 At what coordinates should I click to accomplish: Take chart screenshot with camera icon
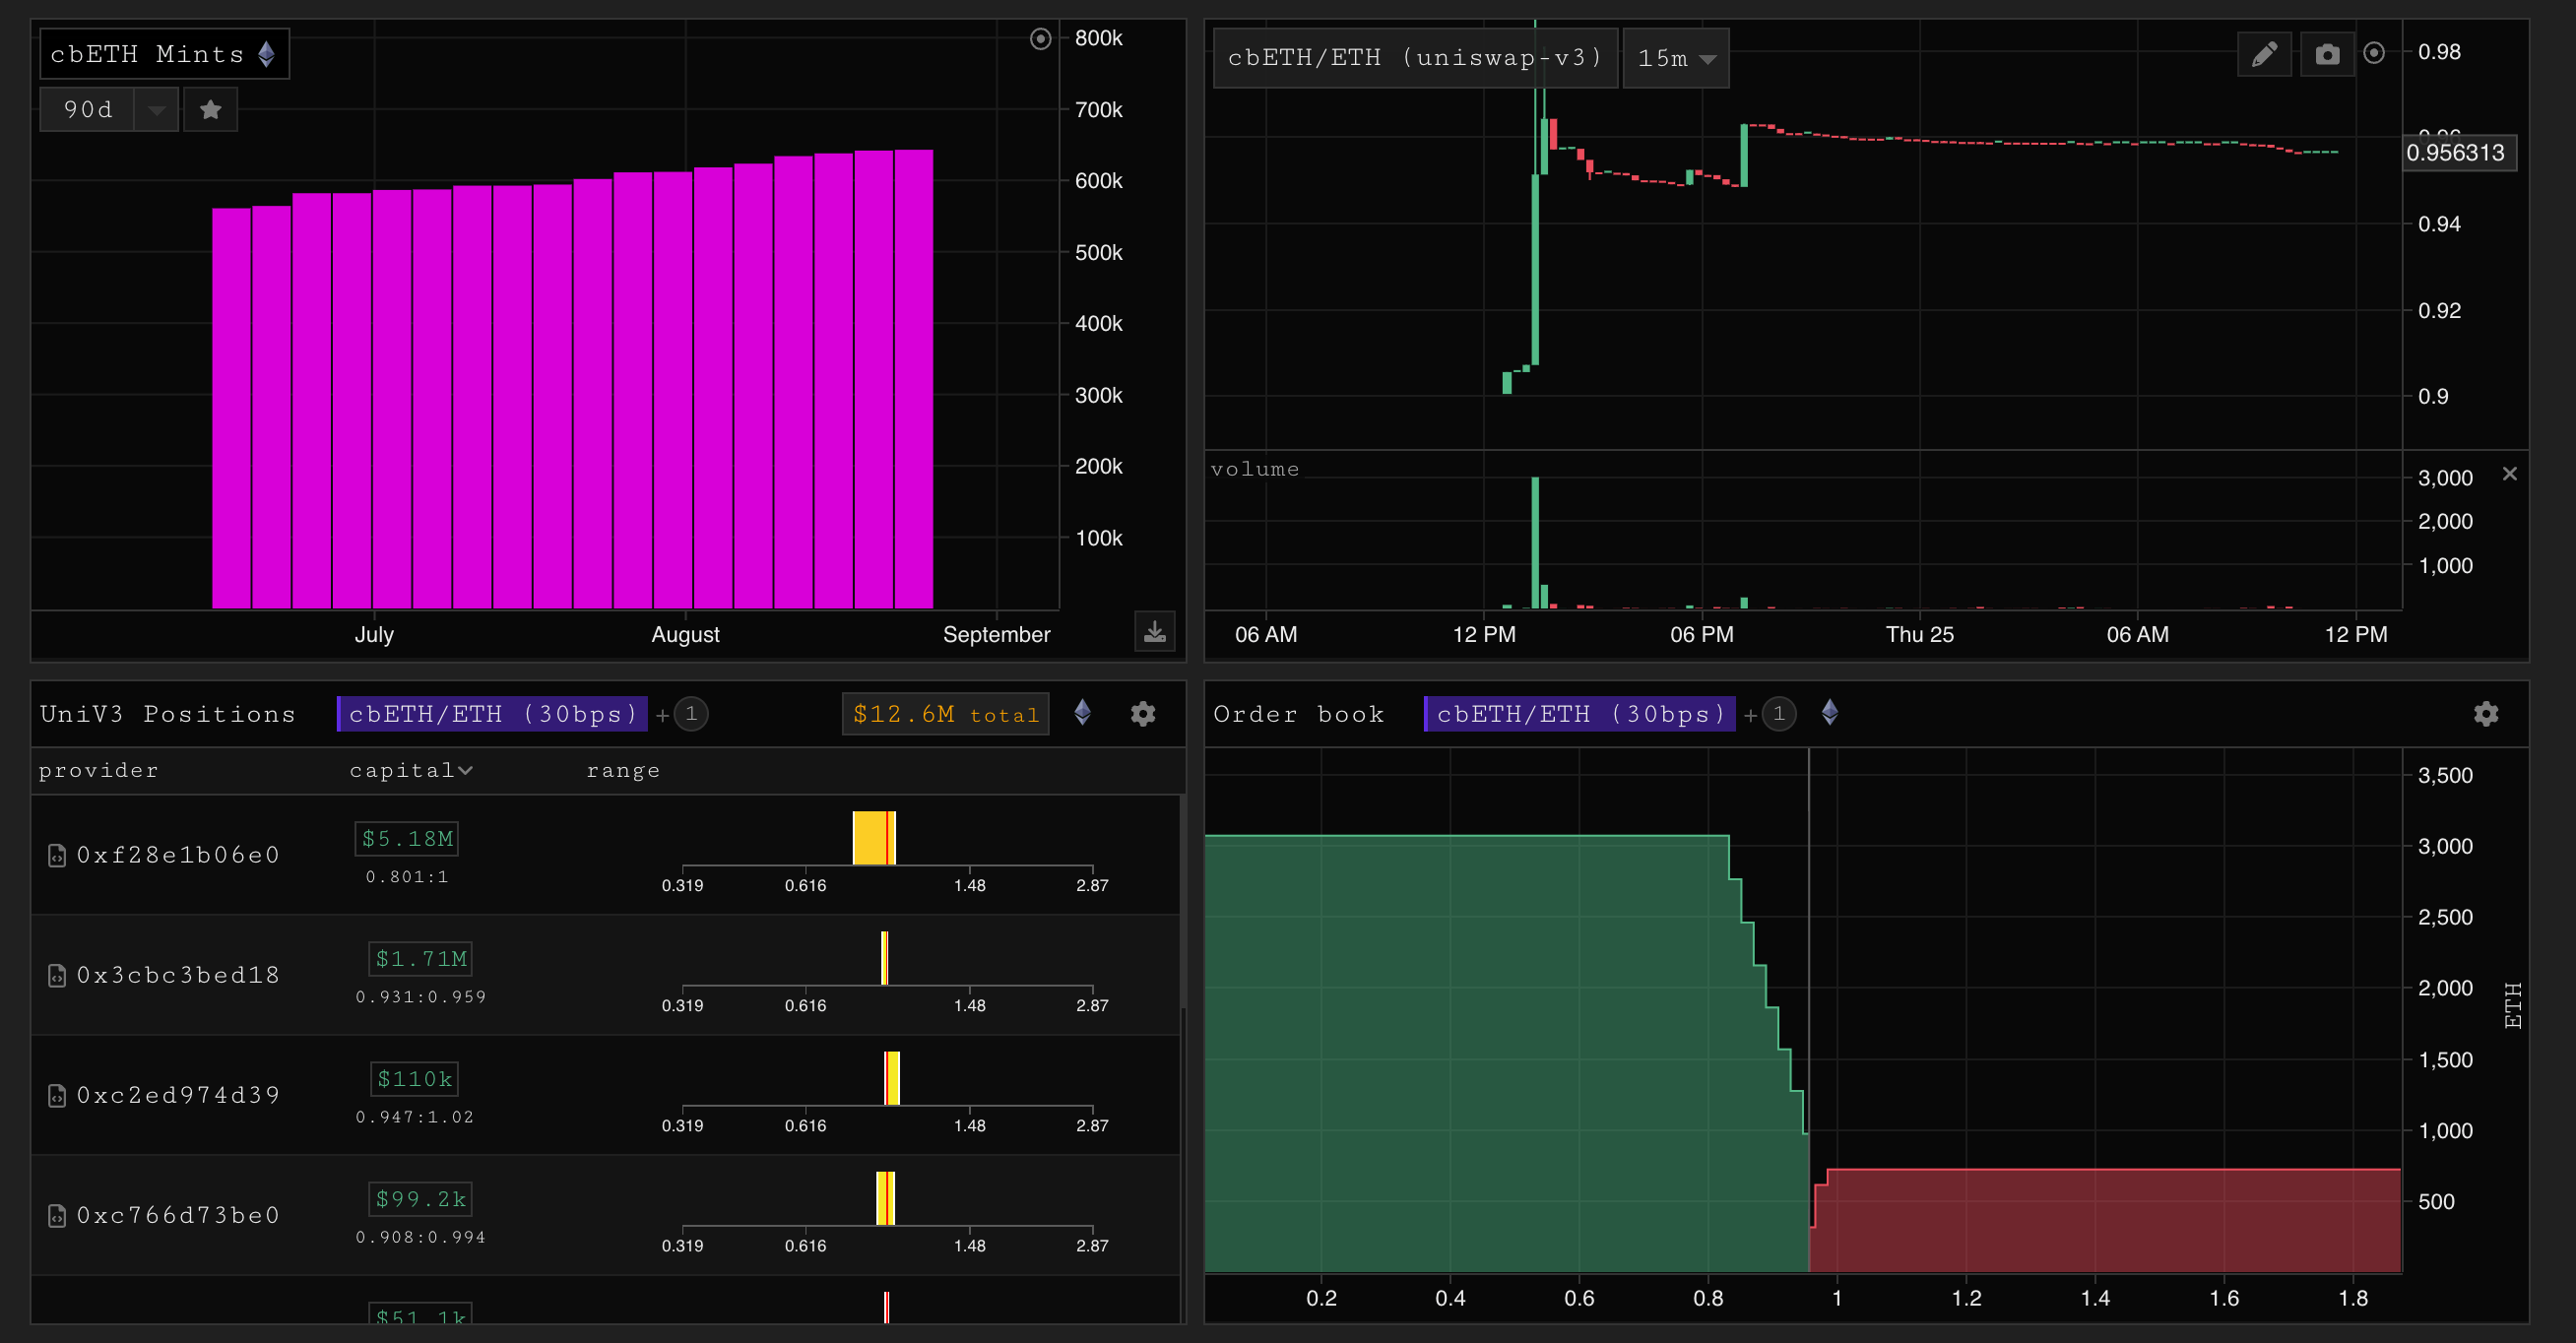coord(2327,54)
